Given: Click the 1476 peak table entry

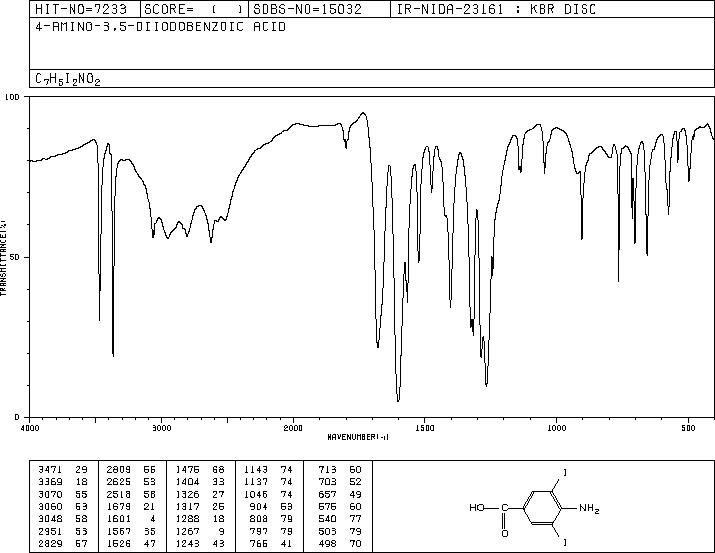Looking at the screenshot, I should pos(200,469).
